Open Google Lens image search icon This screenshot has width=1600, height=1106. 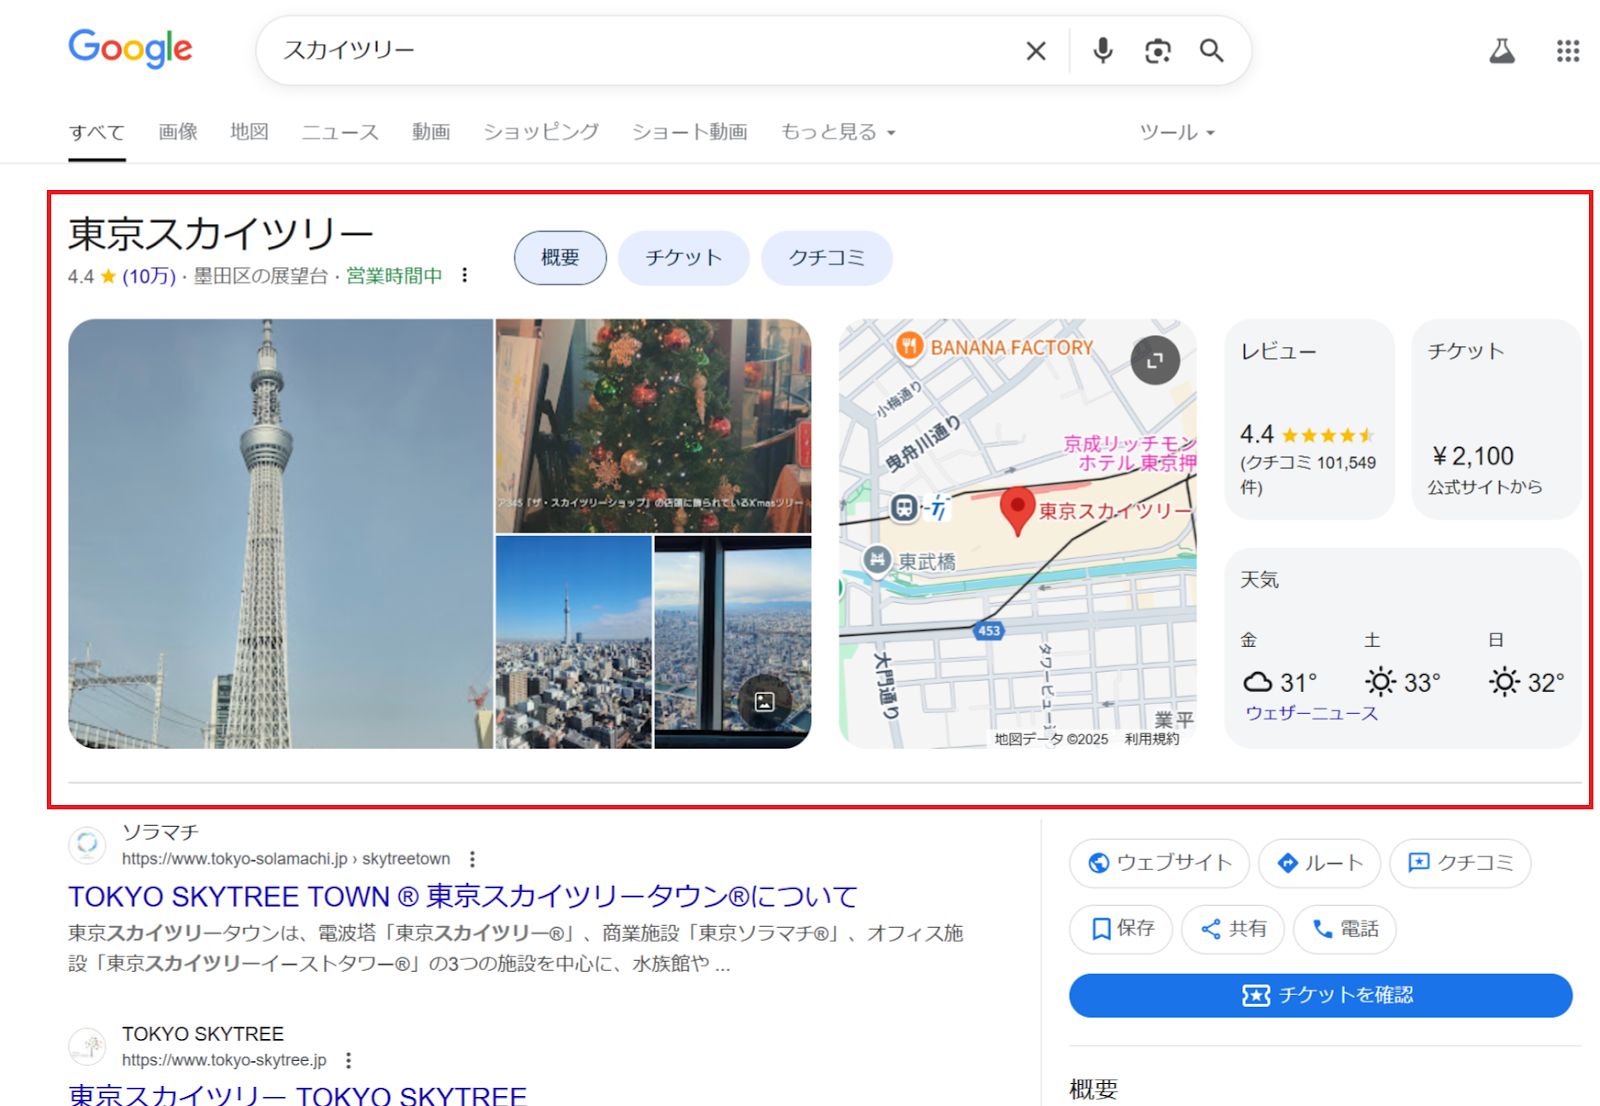pos(1157,51)
